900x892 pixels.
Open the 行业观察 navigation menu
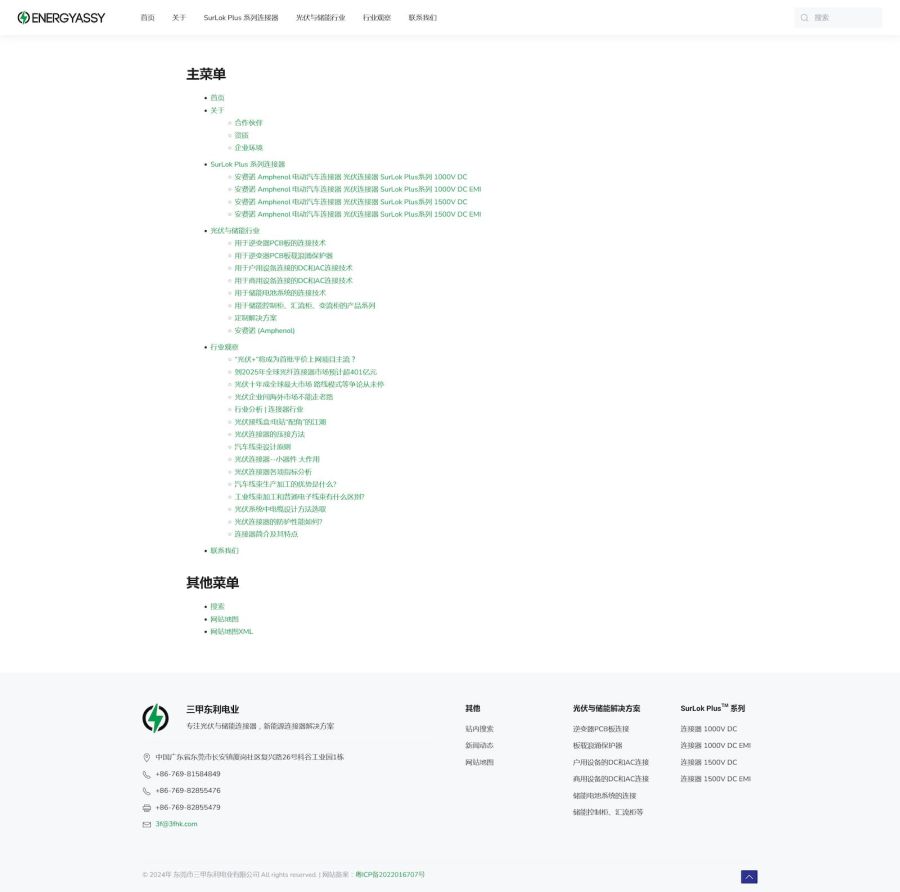377,18
